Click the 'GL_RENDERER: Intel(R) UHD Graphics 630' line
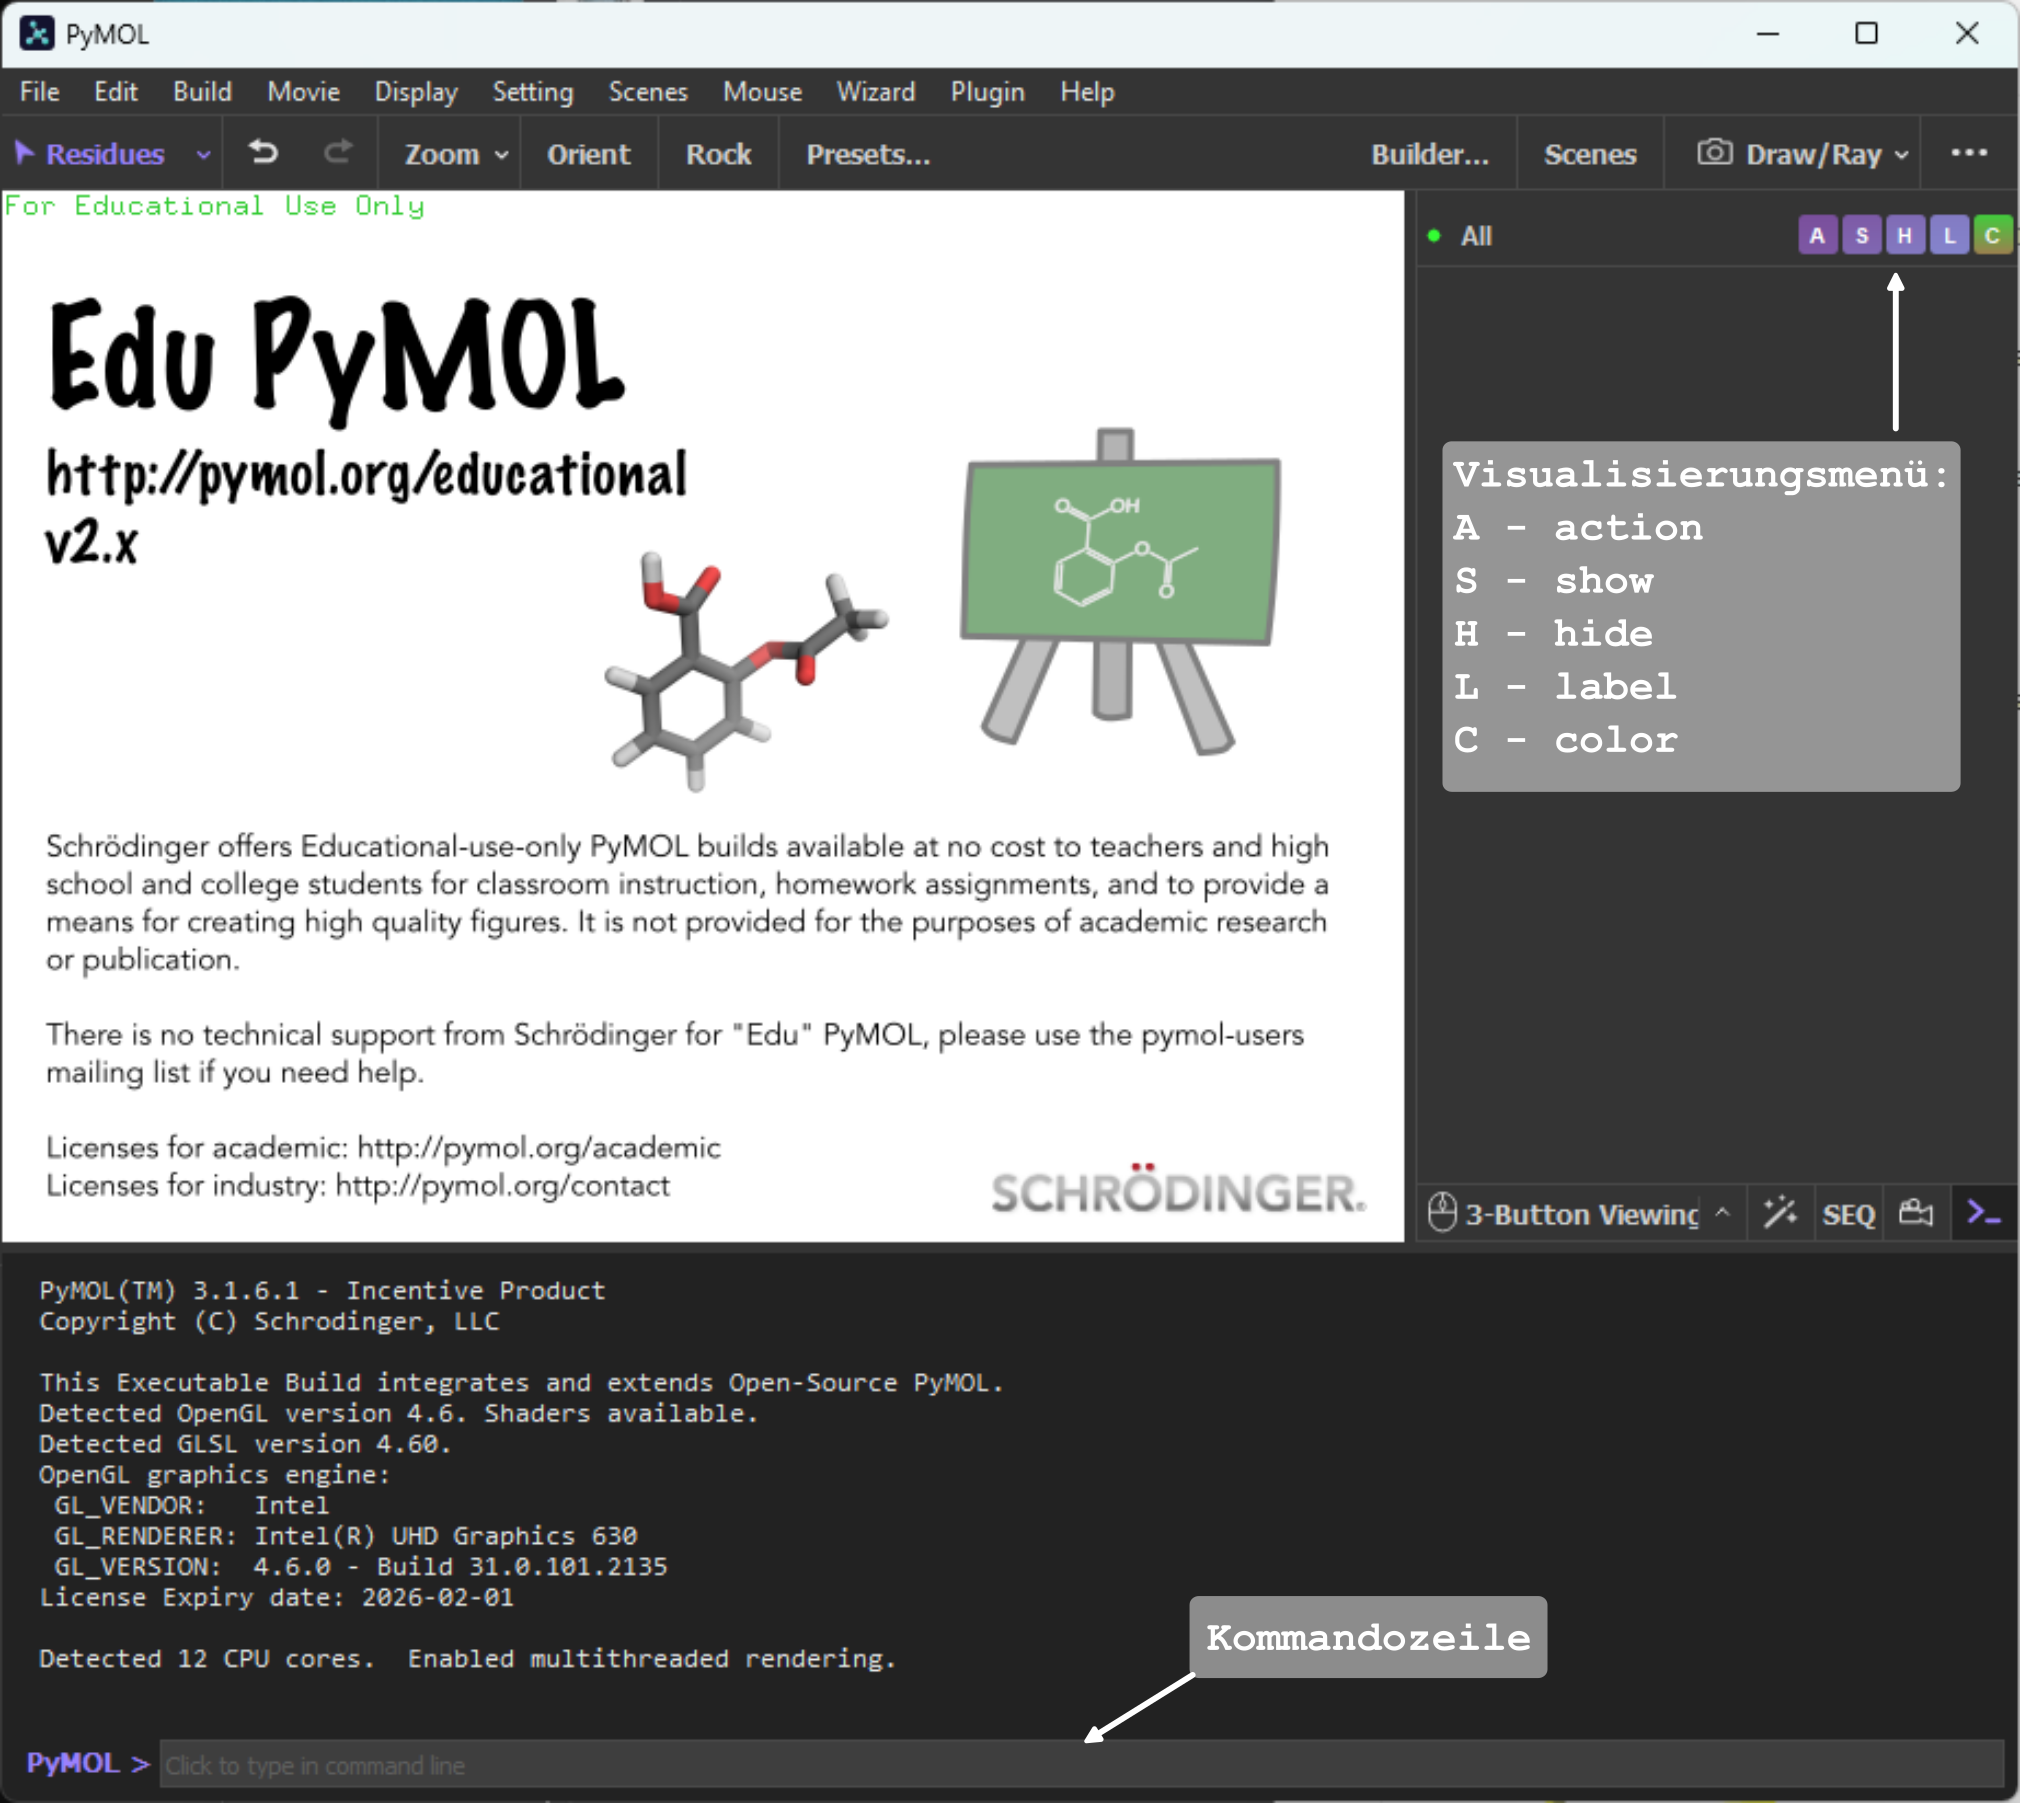2020x1803 pixels. [x=346, y=1535]
